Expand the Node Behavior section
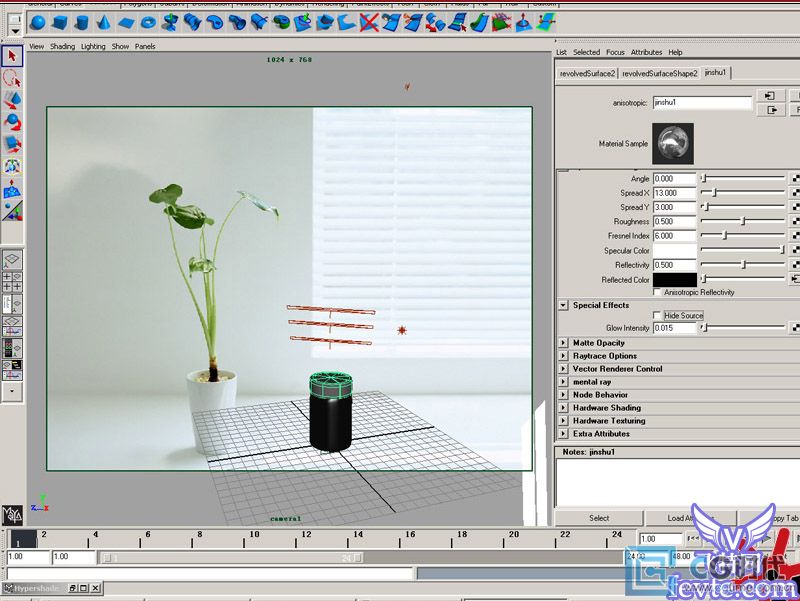This screenshot has height=601, width=800. [x=563, y=394]
